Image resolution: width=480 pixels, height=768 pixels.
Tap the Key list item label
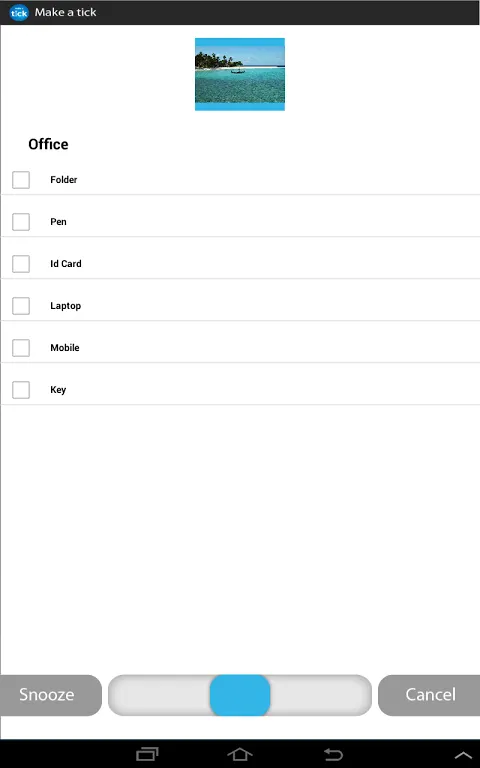point(58,390)
